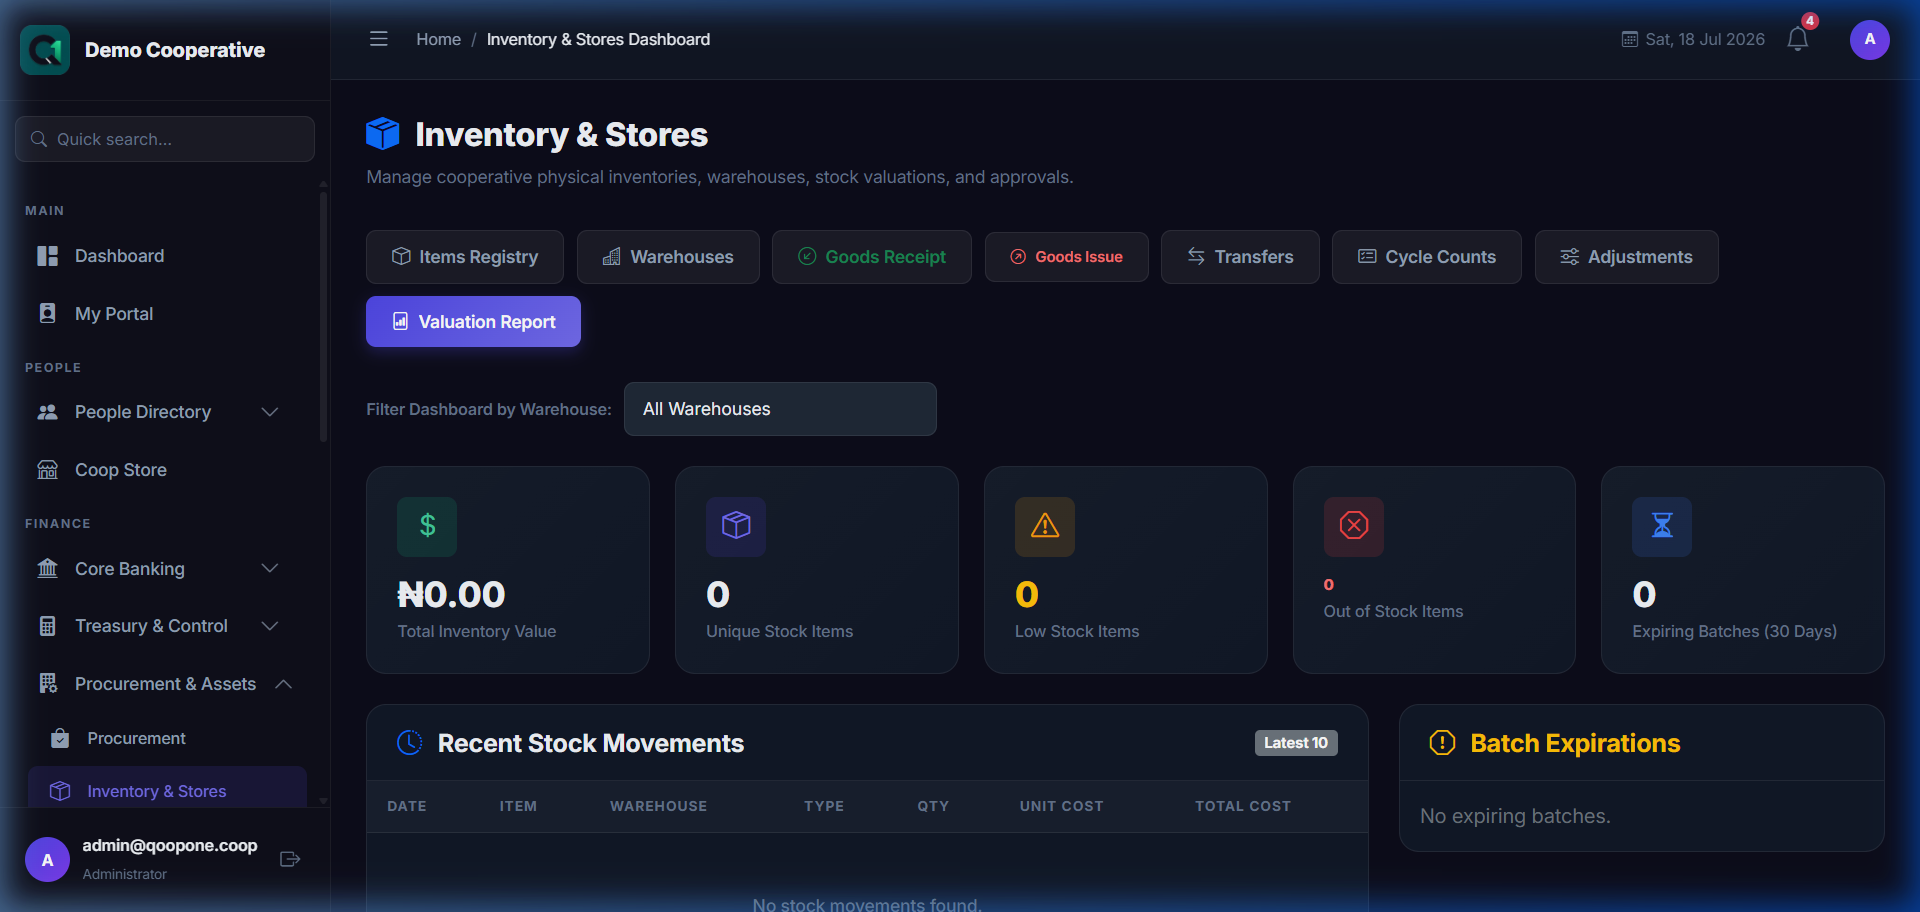
Task: Click the blue box icon beside page title
Action: (x=383, y=133)
